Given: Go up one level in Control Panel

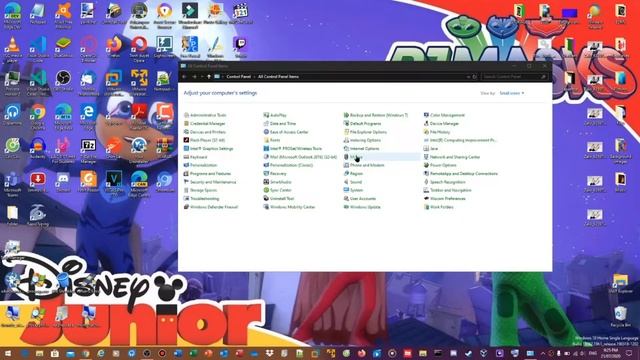Looking at the screenshot, I should [x=209, y=76].
